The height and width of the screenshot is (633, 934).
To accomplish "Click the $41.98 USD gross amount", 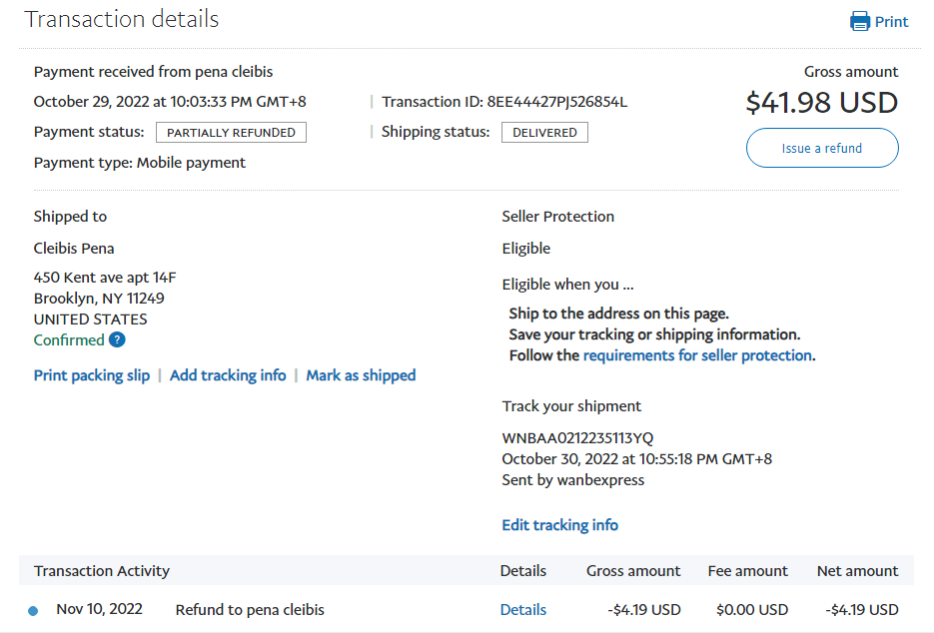I will [822, 102].
